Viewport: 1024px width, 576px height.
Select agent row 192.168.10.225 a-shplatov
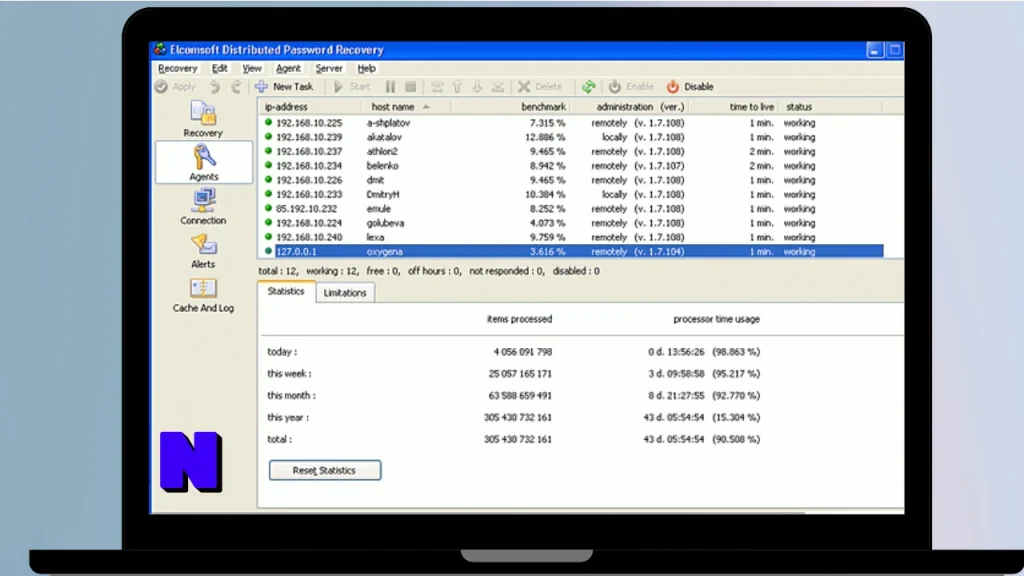pyautogui.click(x=571, y=123)
